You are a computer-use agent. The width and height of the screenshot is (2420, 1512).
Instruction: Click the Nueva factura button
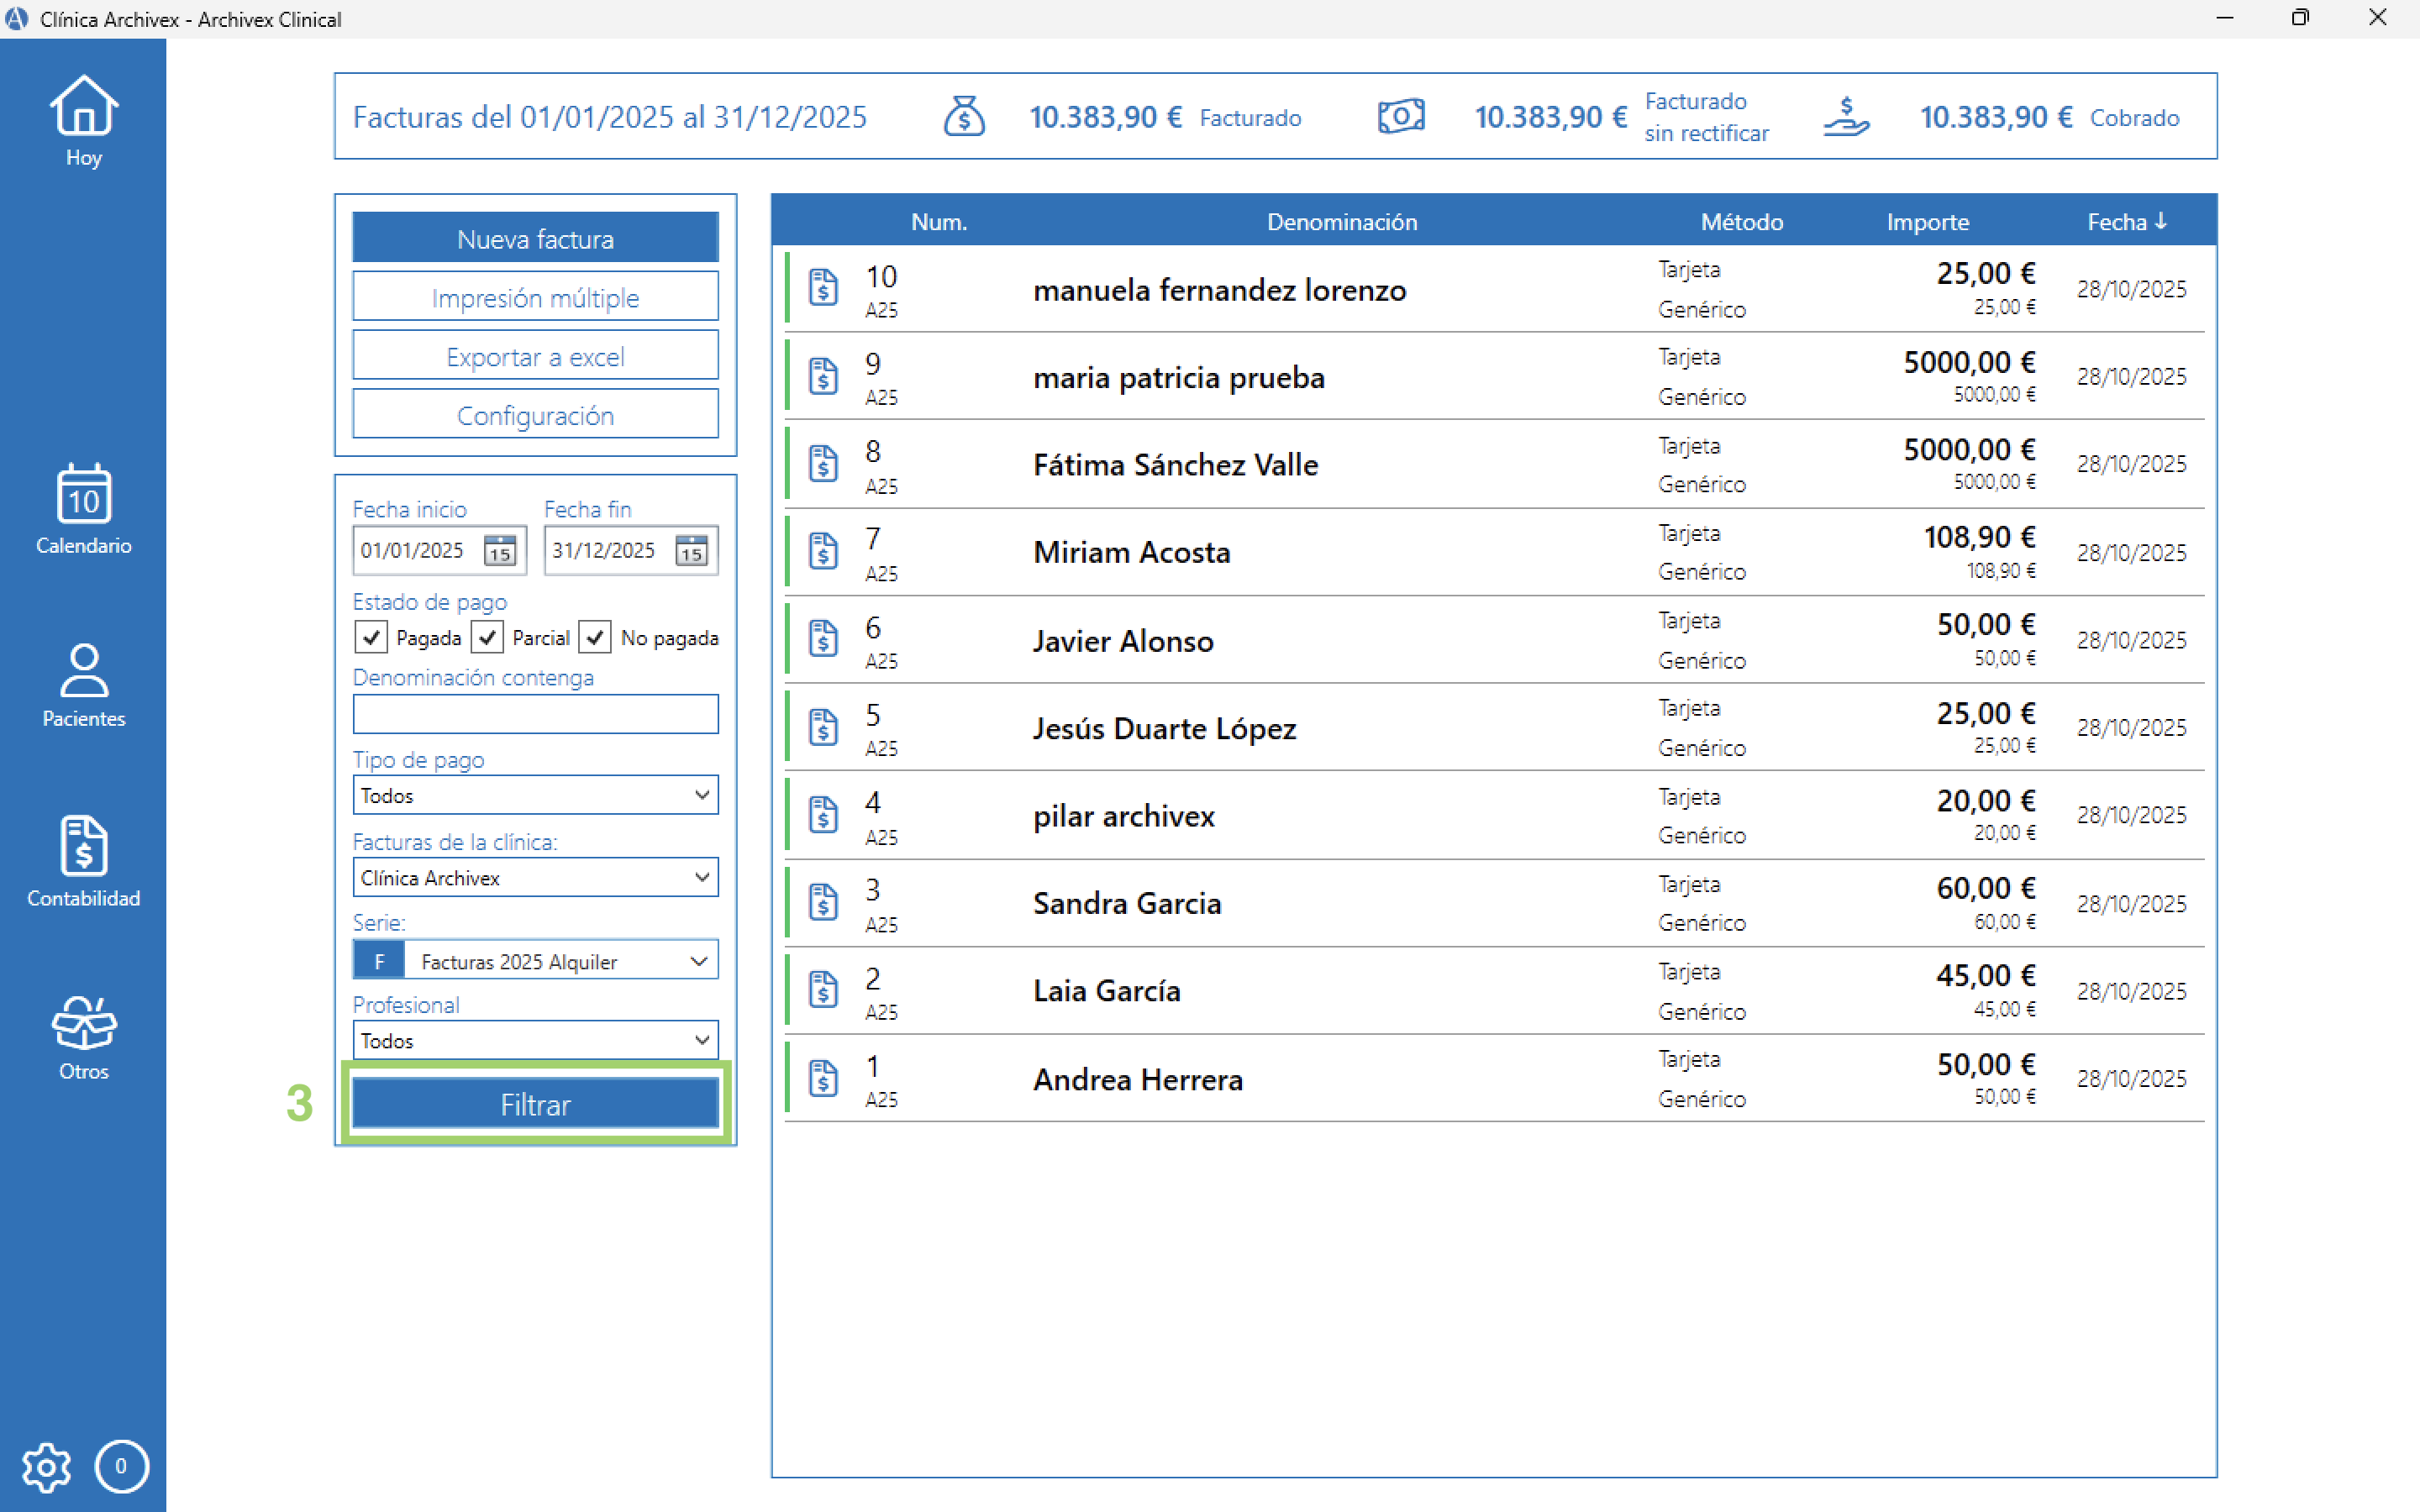point(535,238)
